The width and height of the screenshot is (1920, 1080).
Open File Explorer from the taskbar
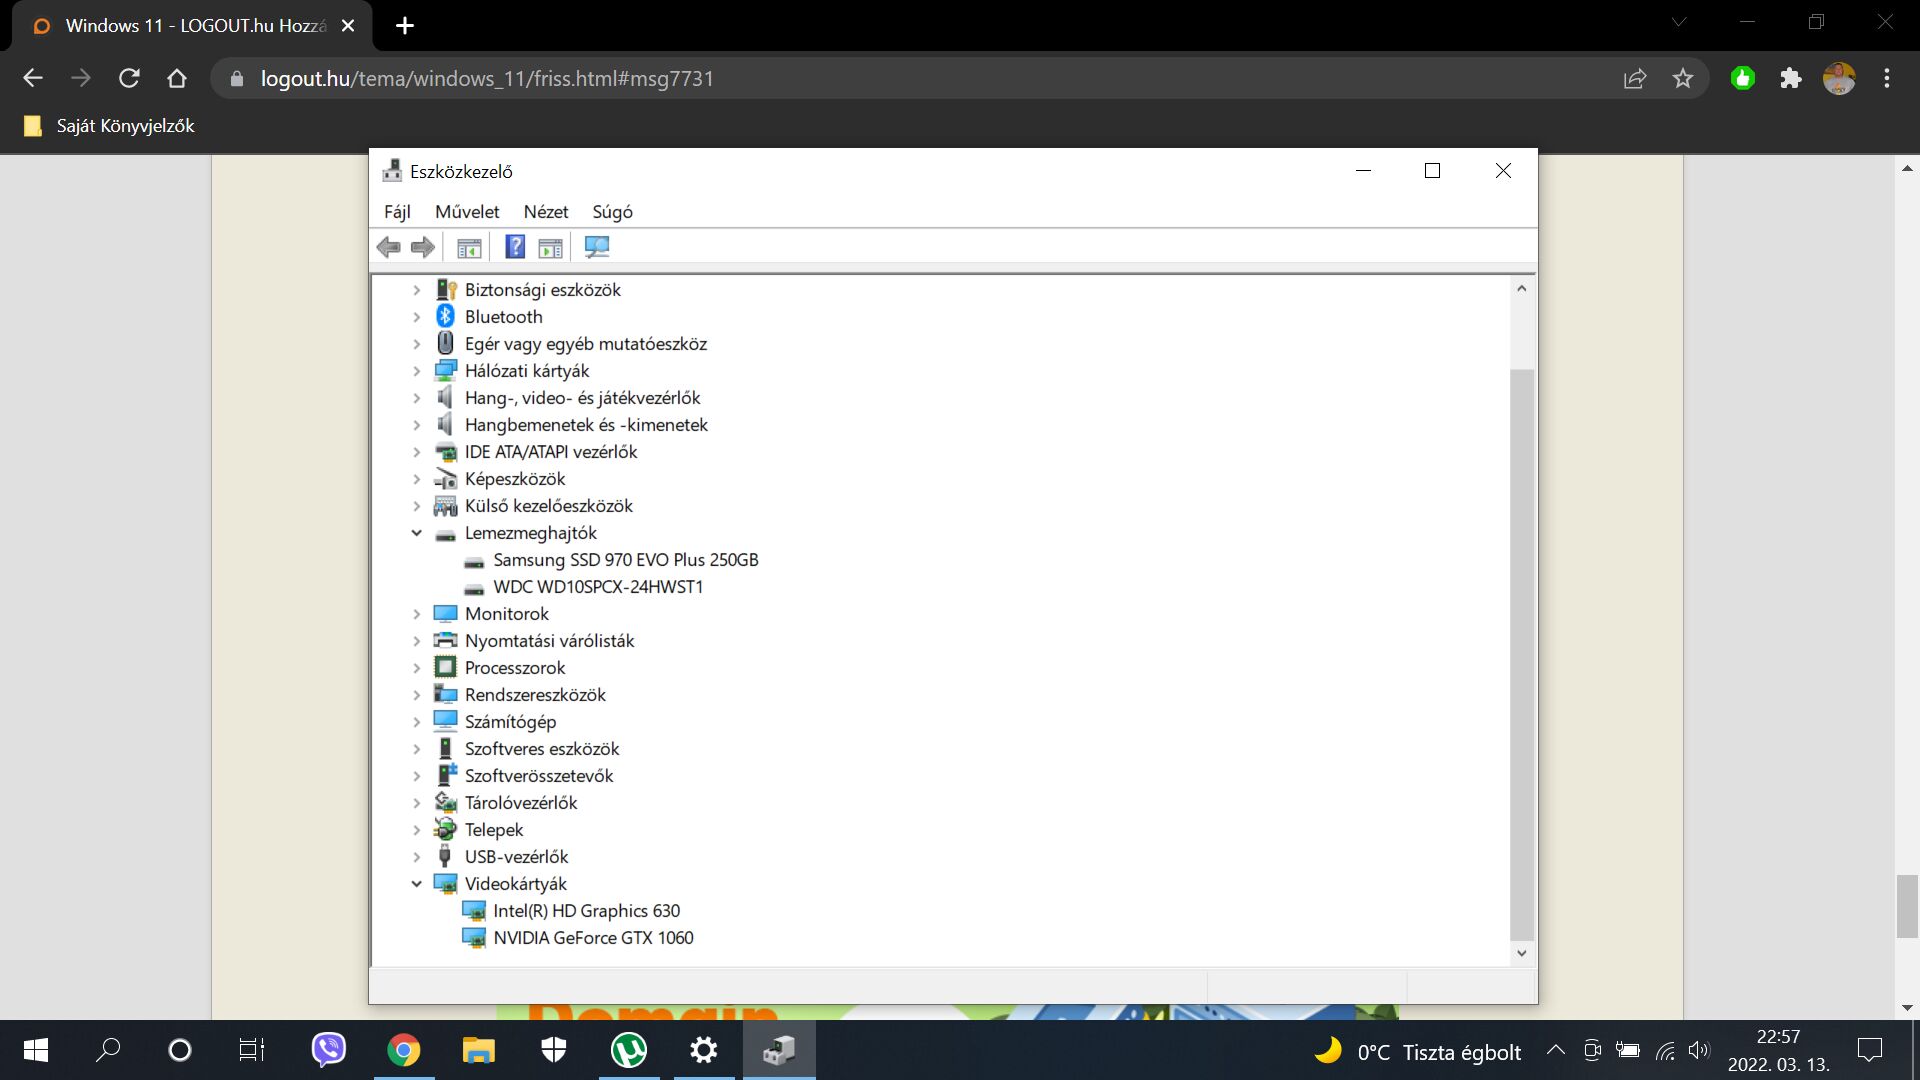click(x=479, y=1050)
